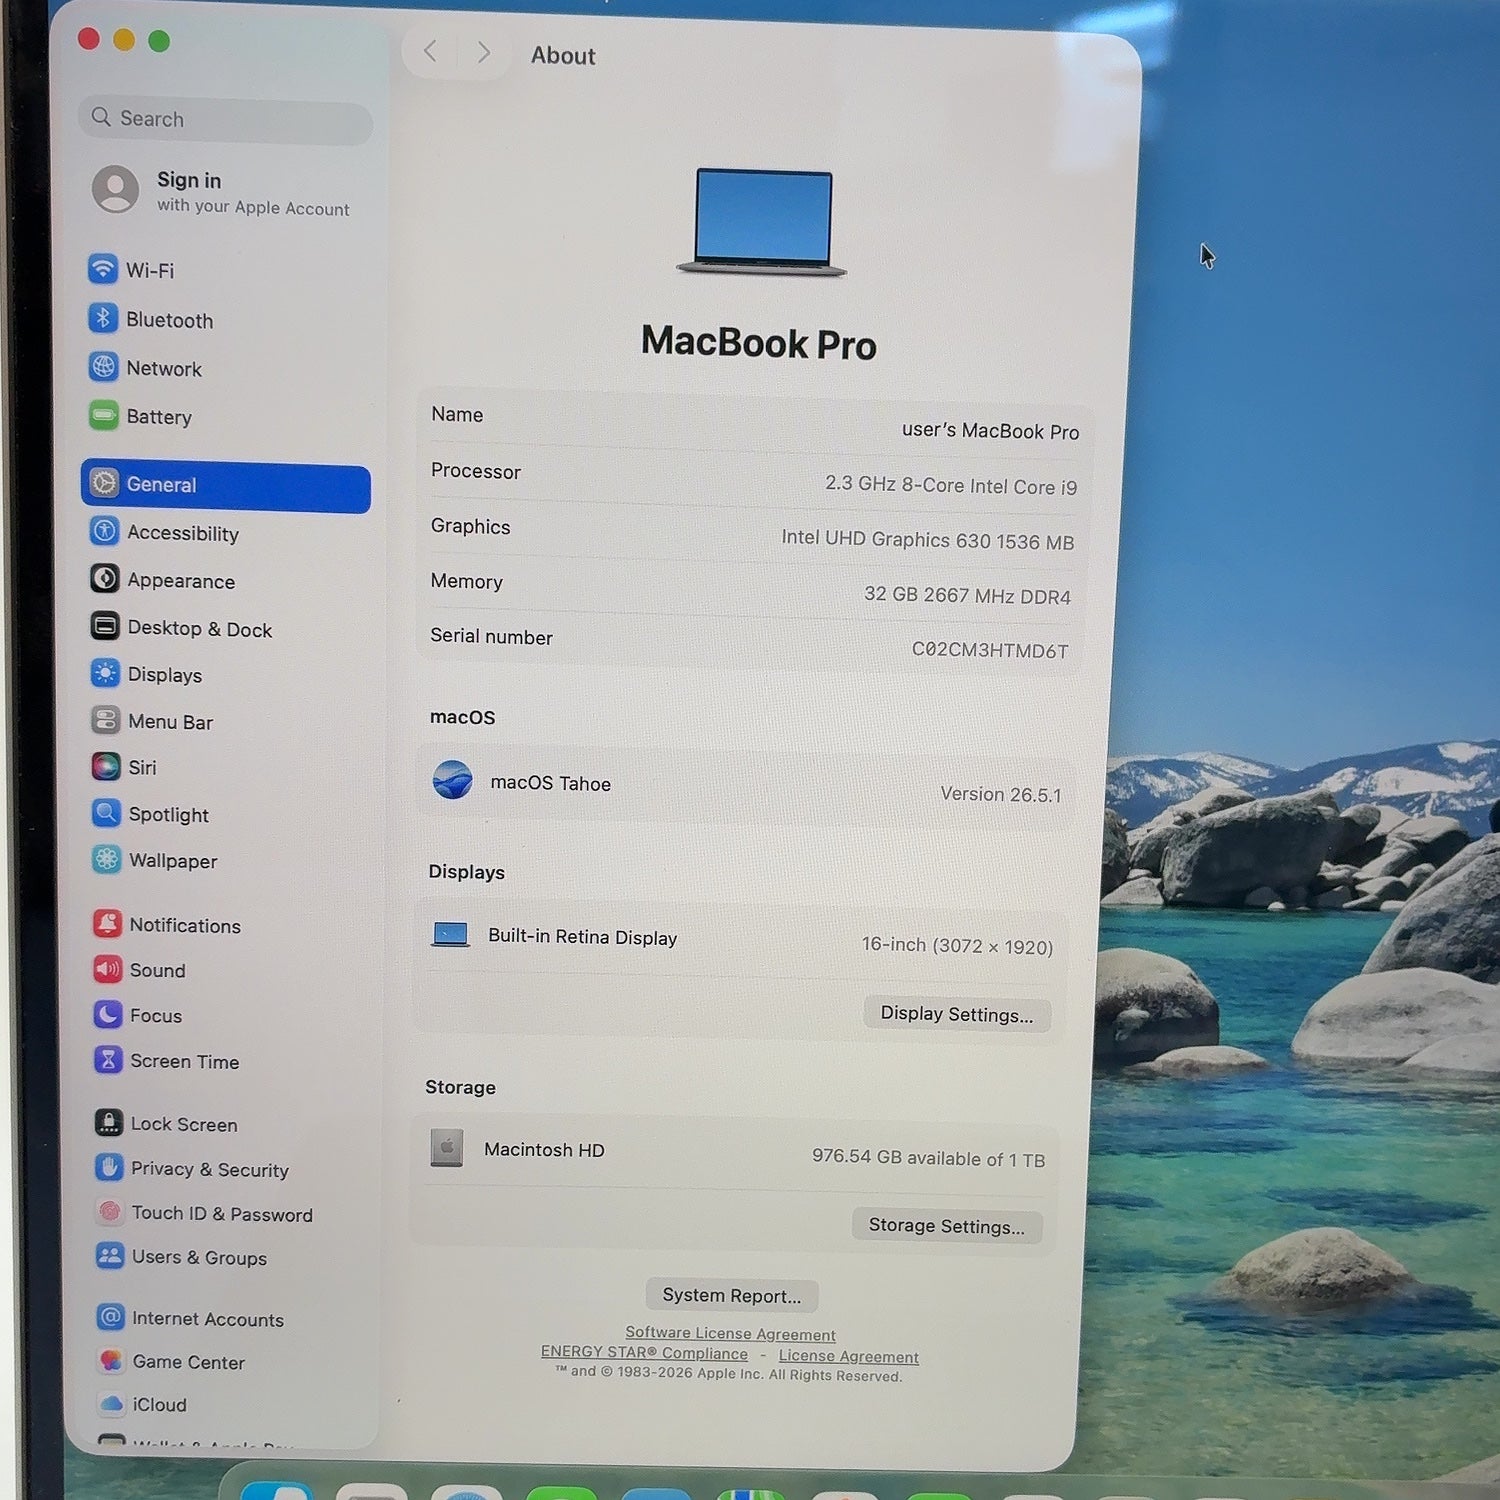Click the sidebar Search field
The height and width of the screenshot is (1500, 1500).
(x=226, y=119)
